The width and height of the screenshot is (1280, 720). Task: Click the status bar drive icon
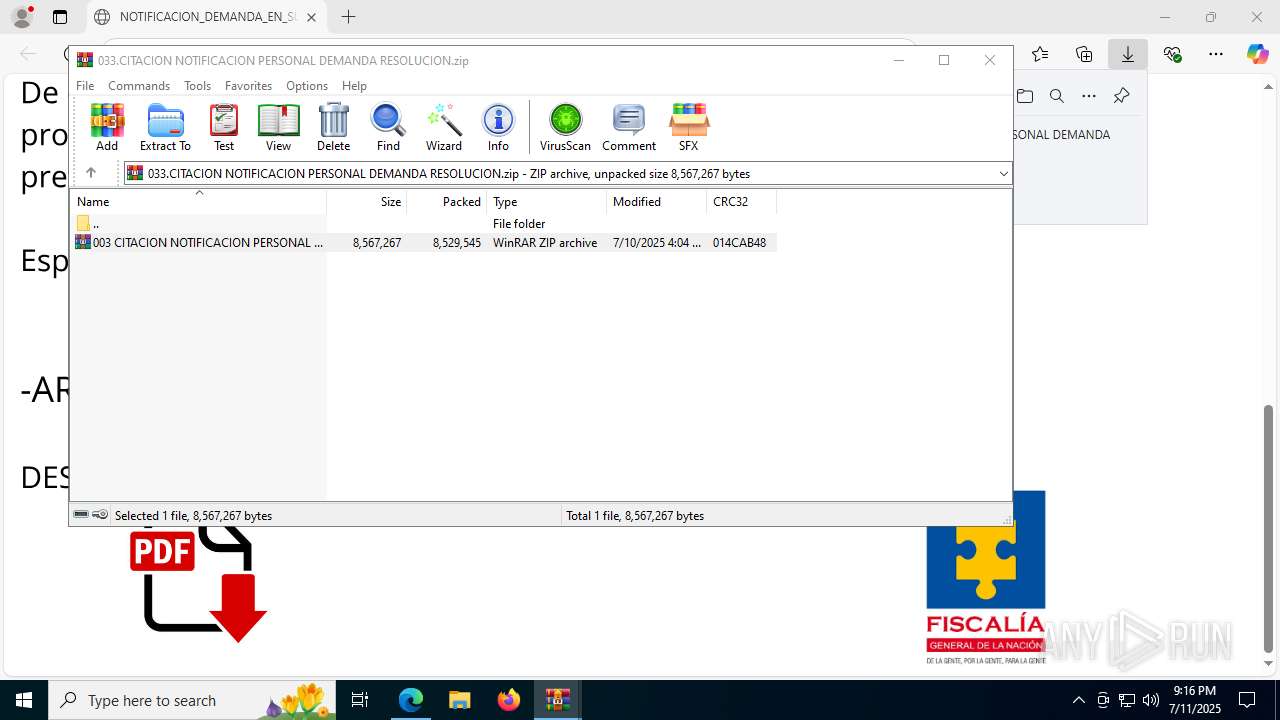(x=81, y=515)
